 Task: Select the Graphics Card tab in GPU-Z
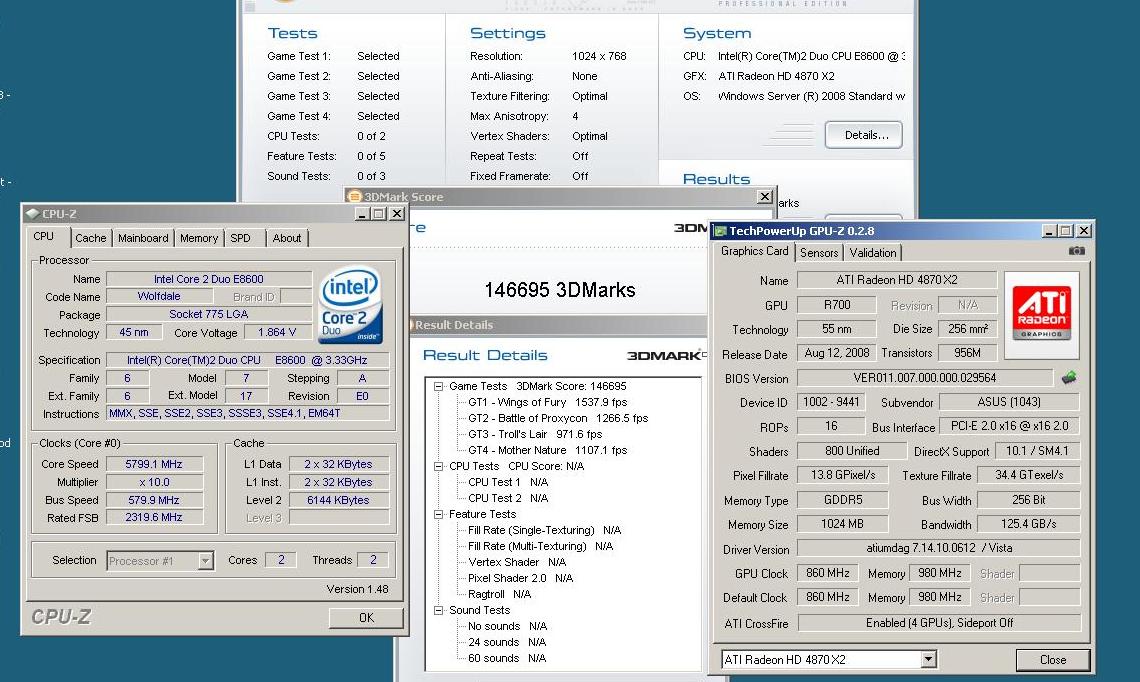755,251
